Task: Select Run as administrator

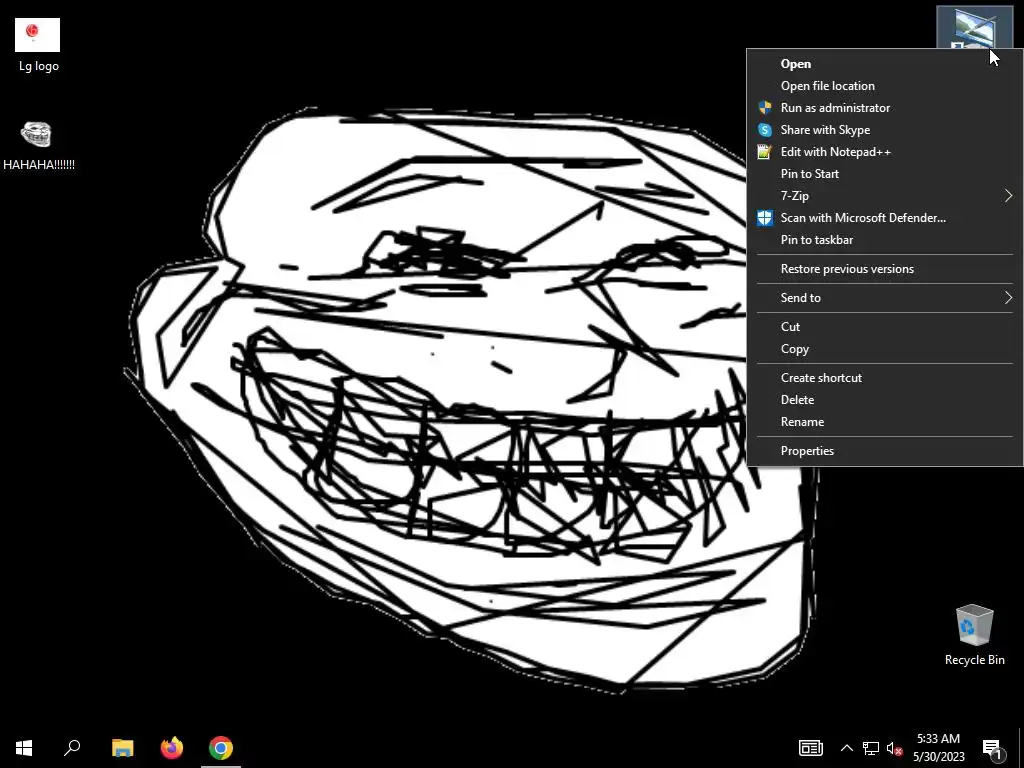Action: [884, 108]
